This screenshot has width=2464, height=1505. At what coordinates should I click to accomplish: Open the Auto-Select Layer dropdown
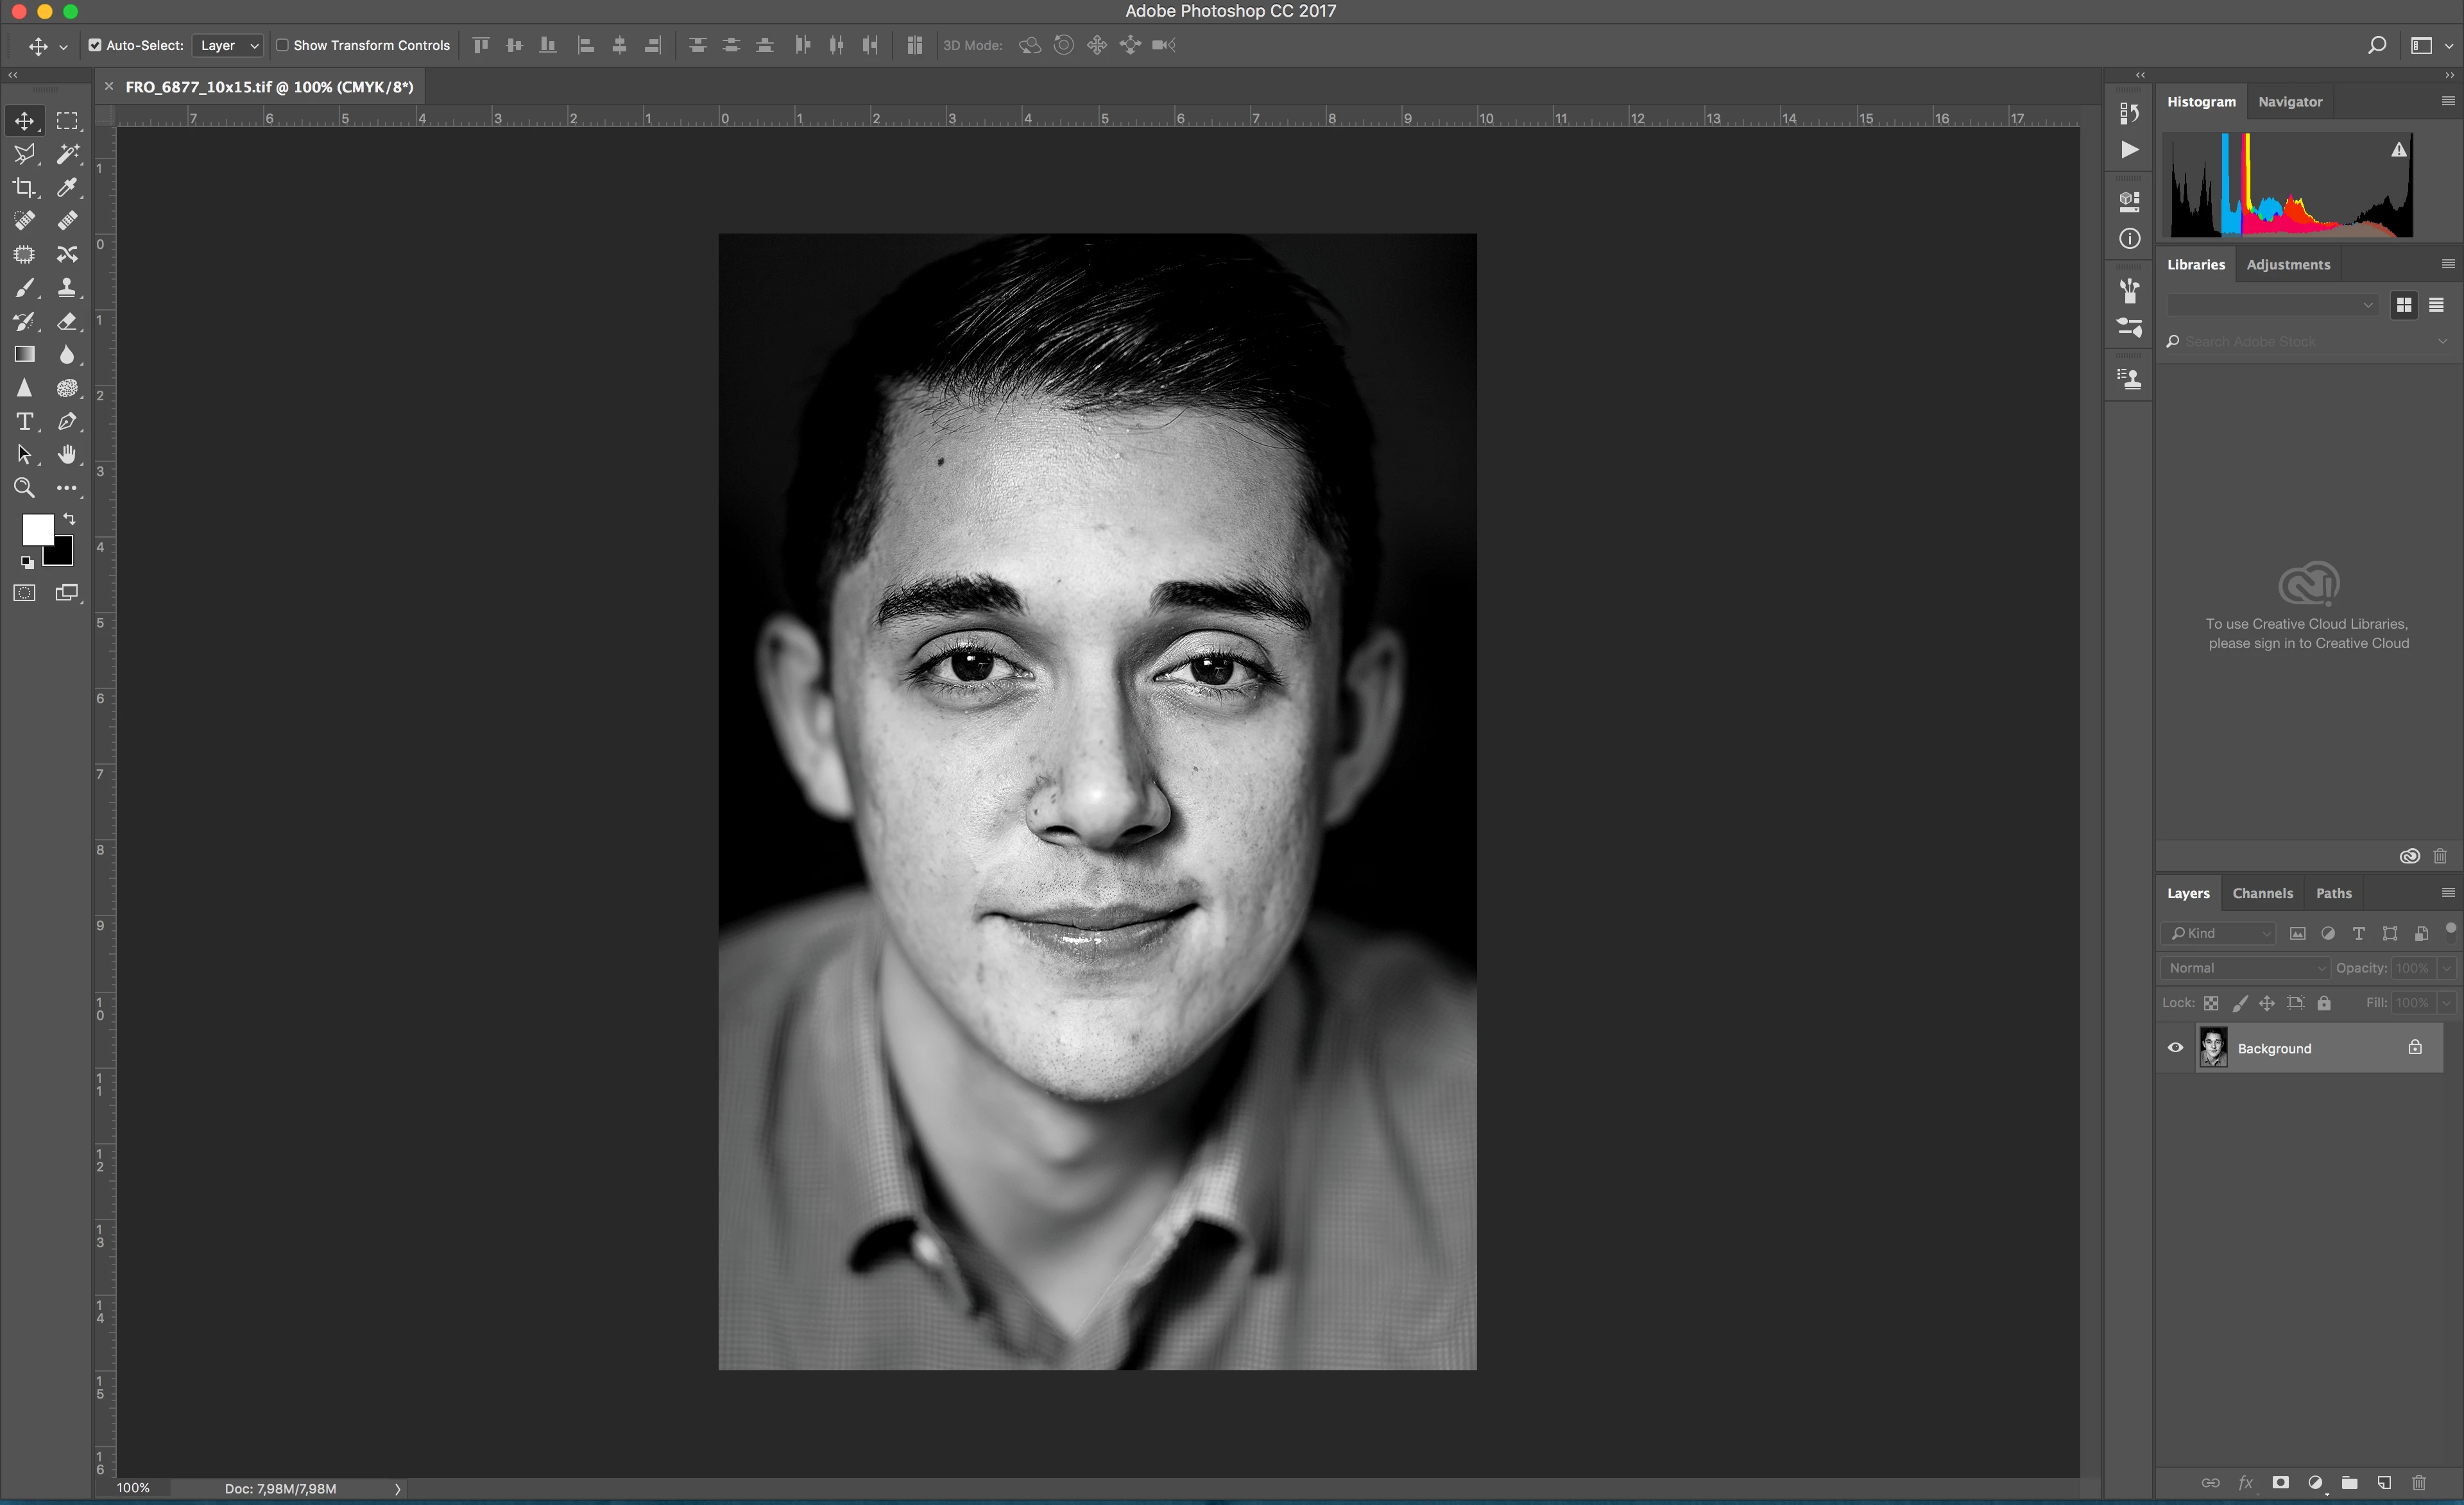[x=229, y=45]
